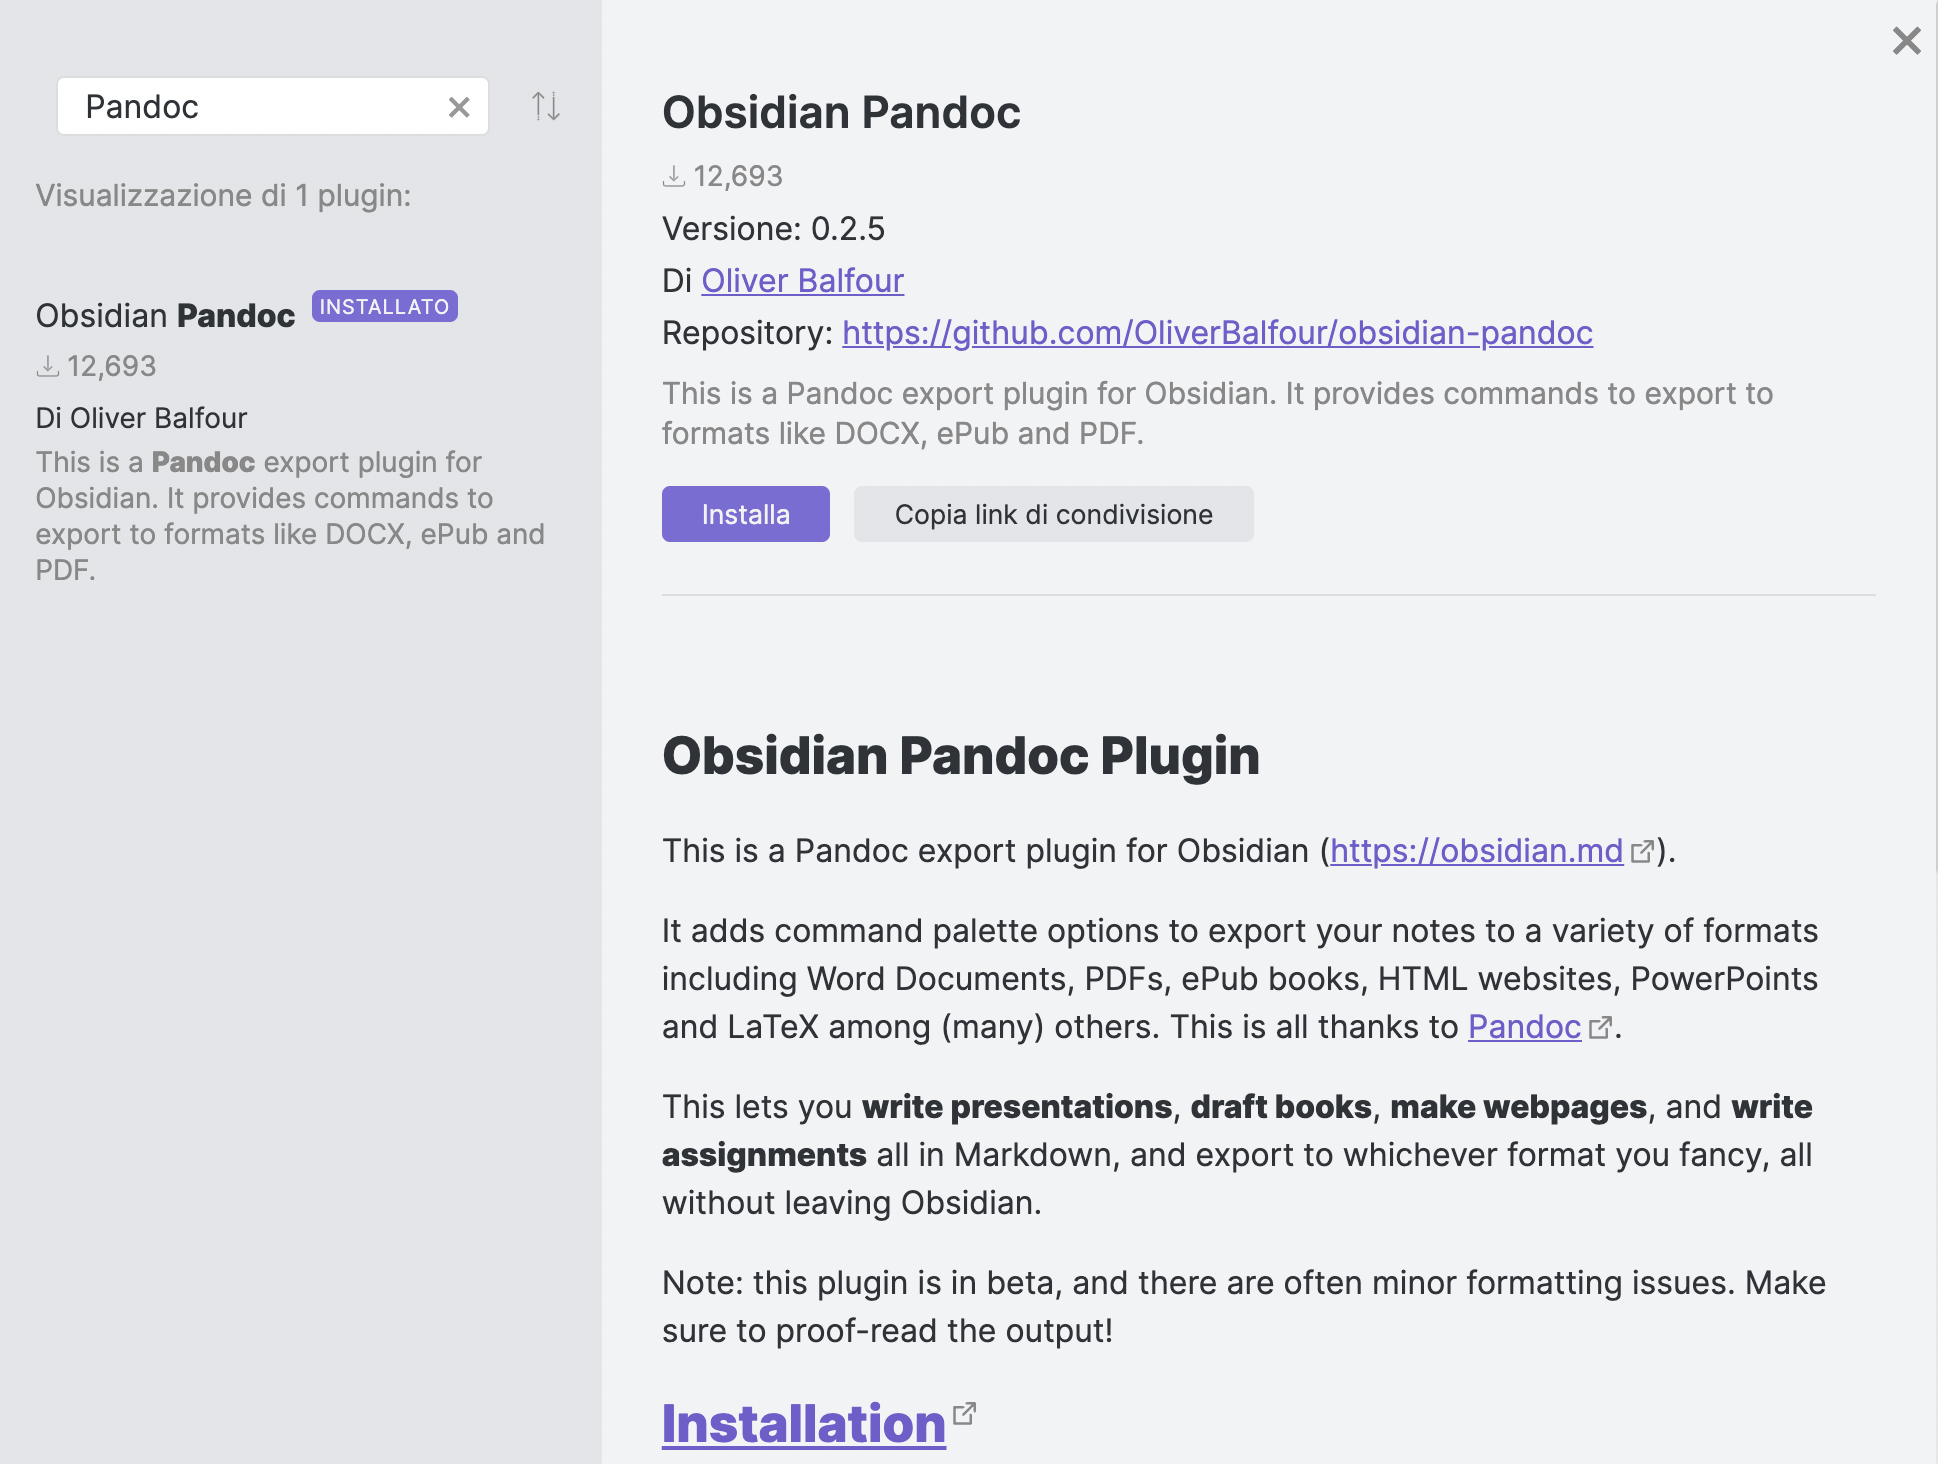
Task: Click the plugin description in results list
Action: click(290, 516)
